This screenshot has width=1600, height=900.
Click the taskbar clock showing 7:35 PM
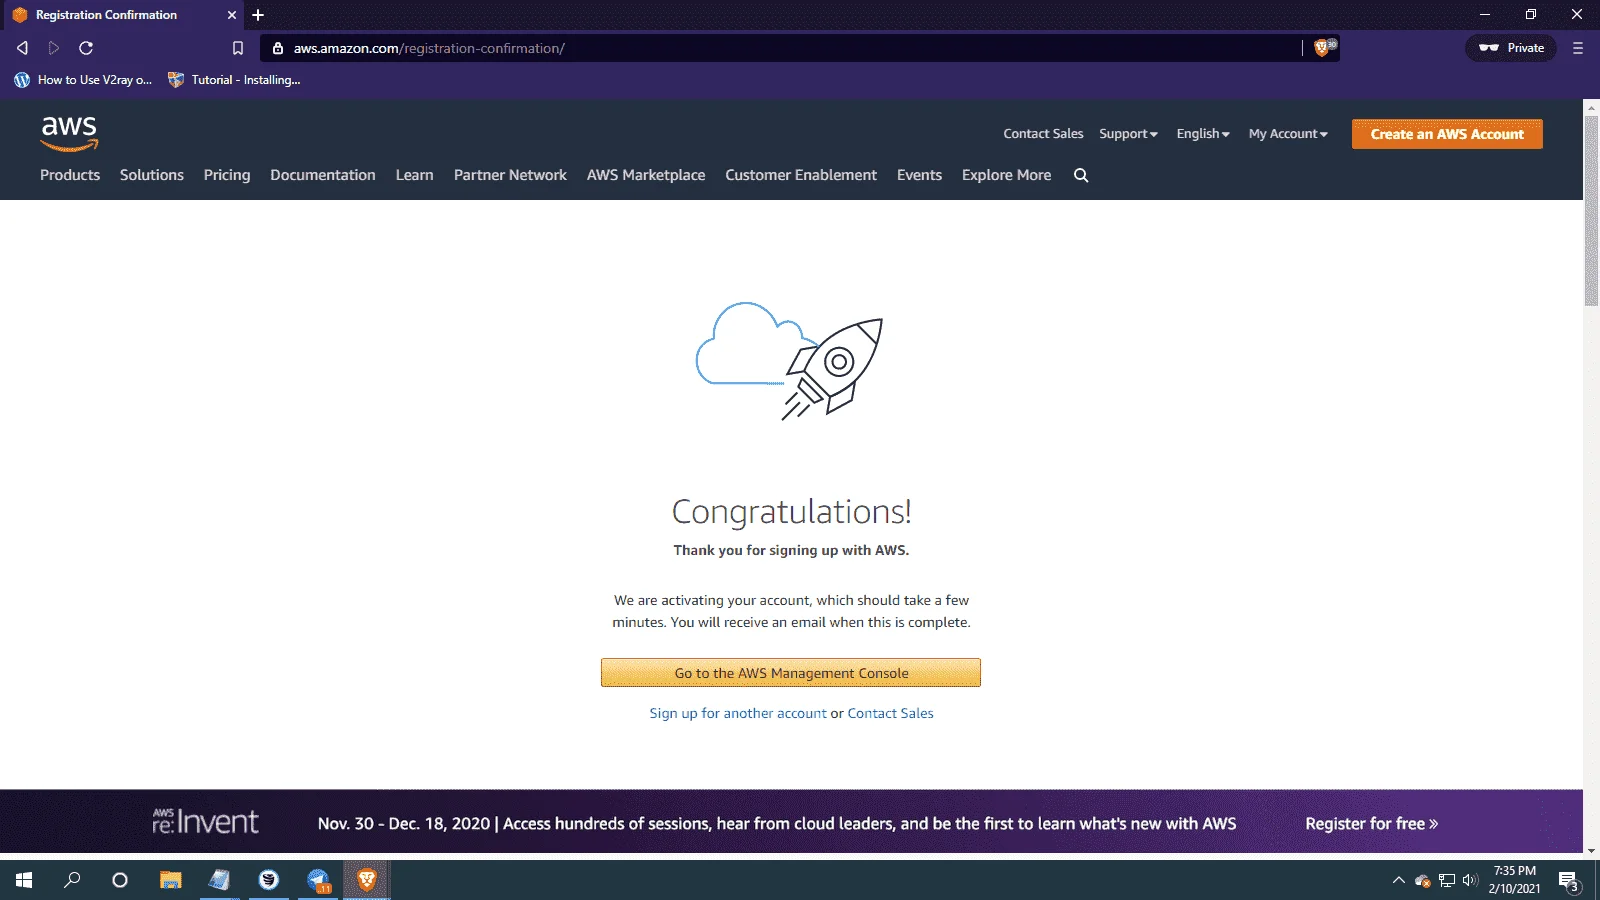coord(1514,880)
